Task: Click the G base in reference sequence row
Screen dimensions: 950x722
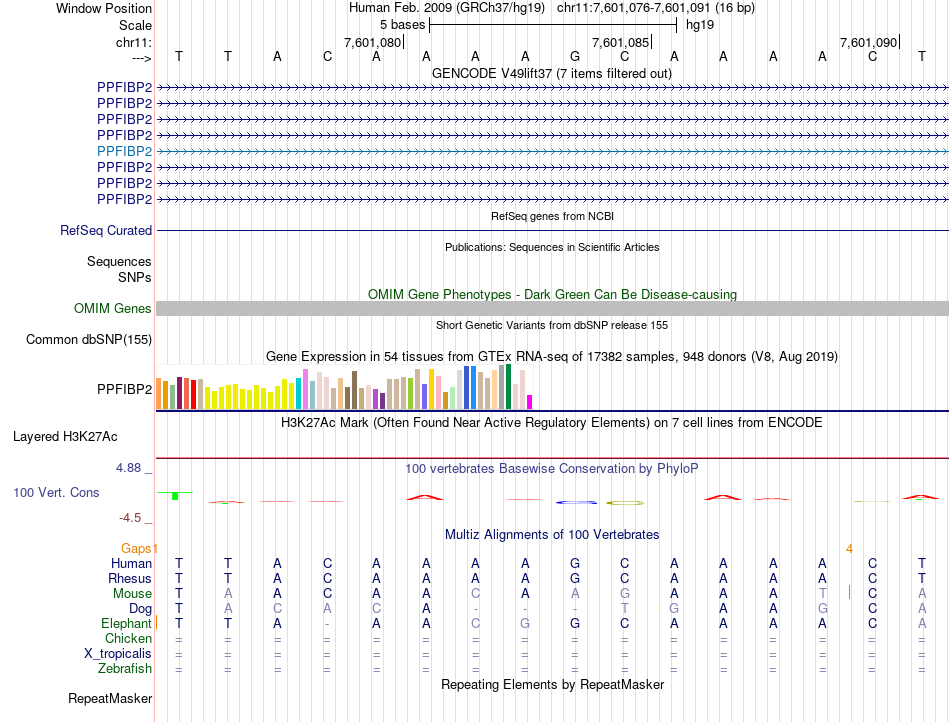Action: pyautogui.click(x=575, y=57)
